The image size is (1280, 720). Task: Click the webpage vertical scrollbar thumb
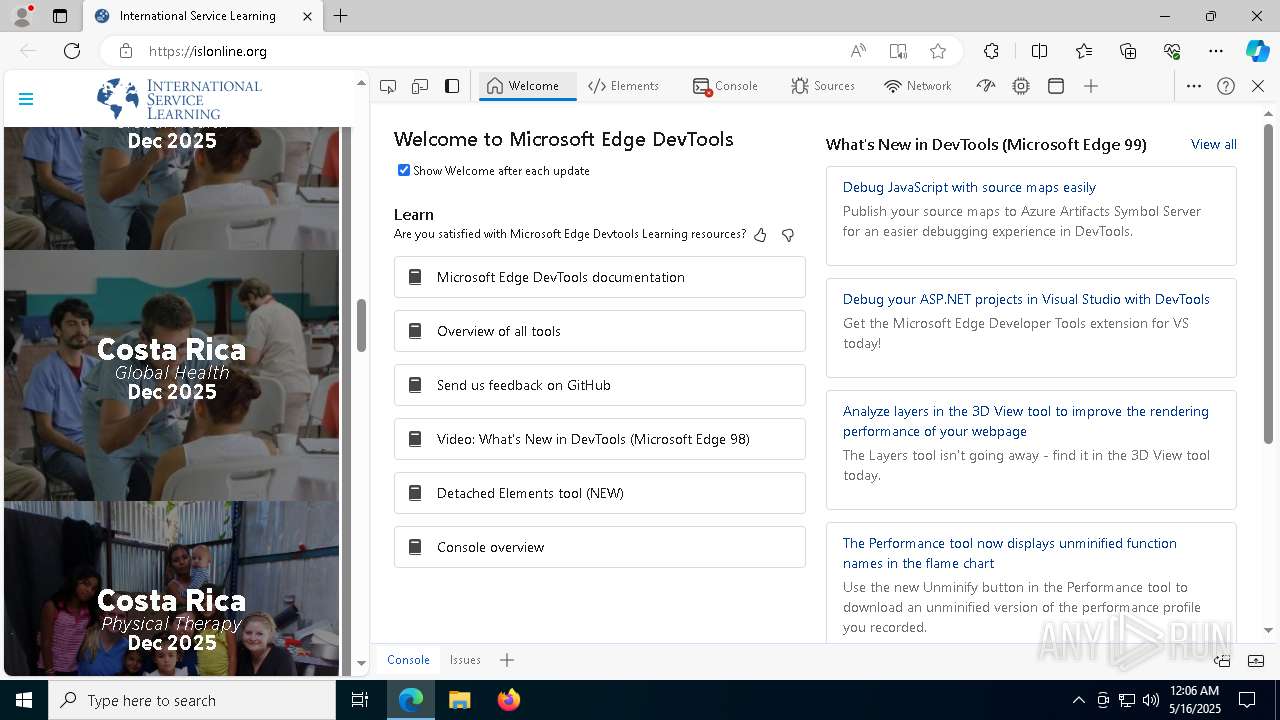tap(361, 325)
